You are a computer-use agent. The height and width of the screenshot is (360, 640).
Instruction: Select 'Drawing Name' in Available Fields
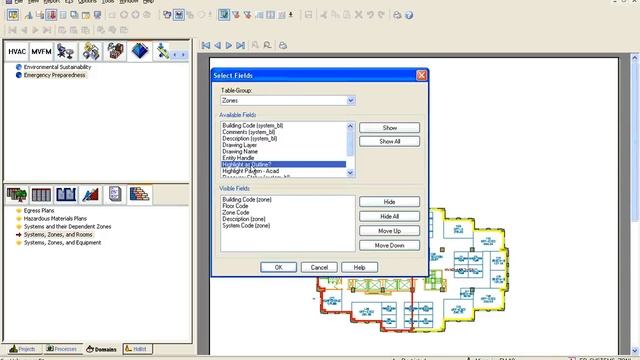point(240,151)
